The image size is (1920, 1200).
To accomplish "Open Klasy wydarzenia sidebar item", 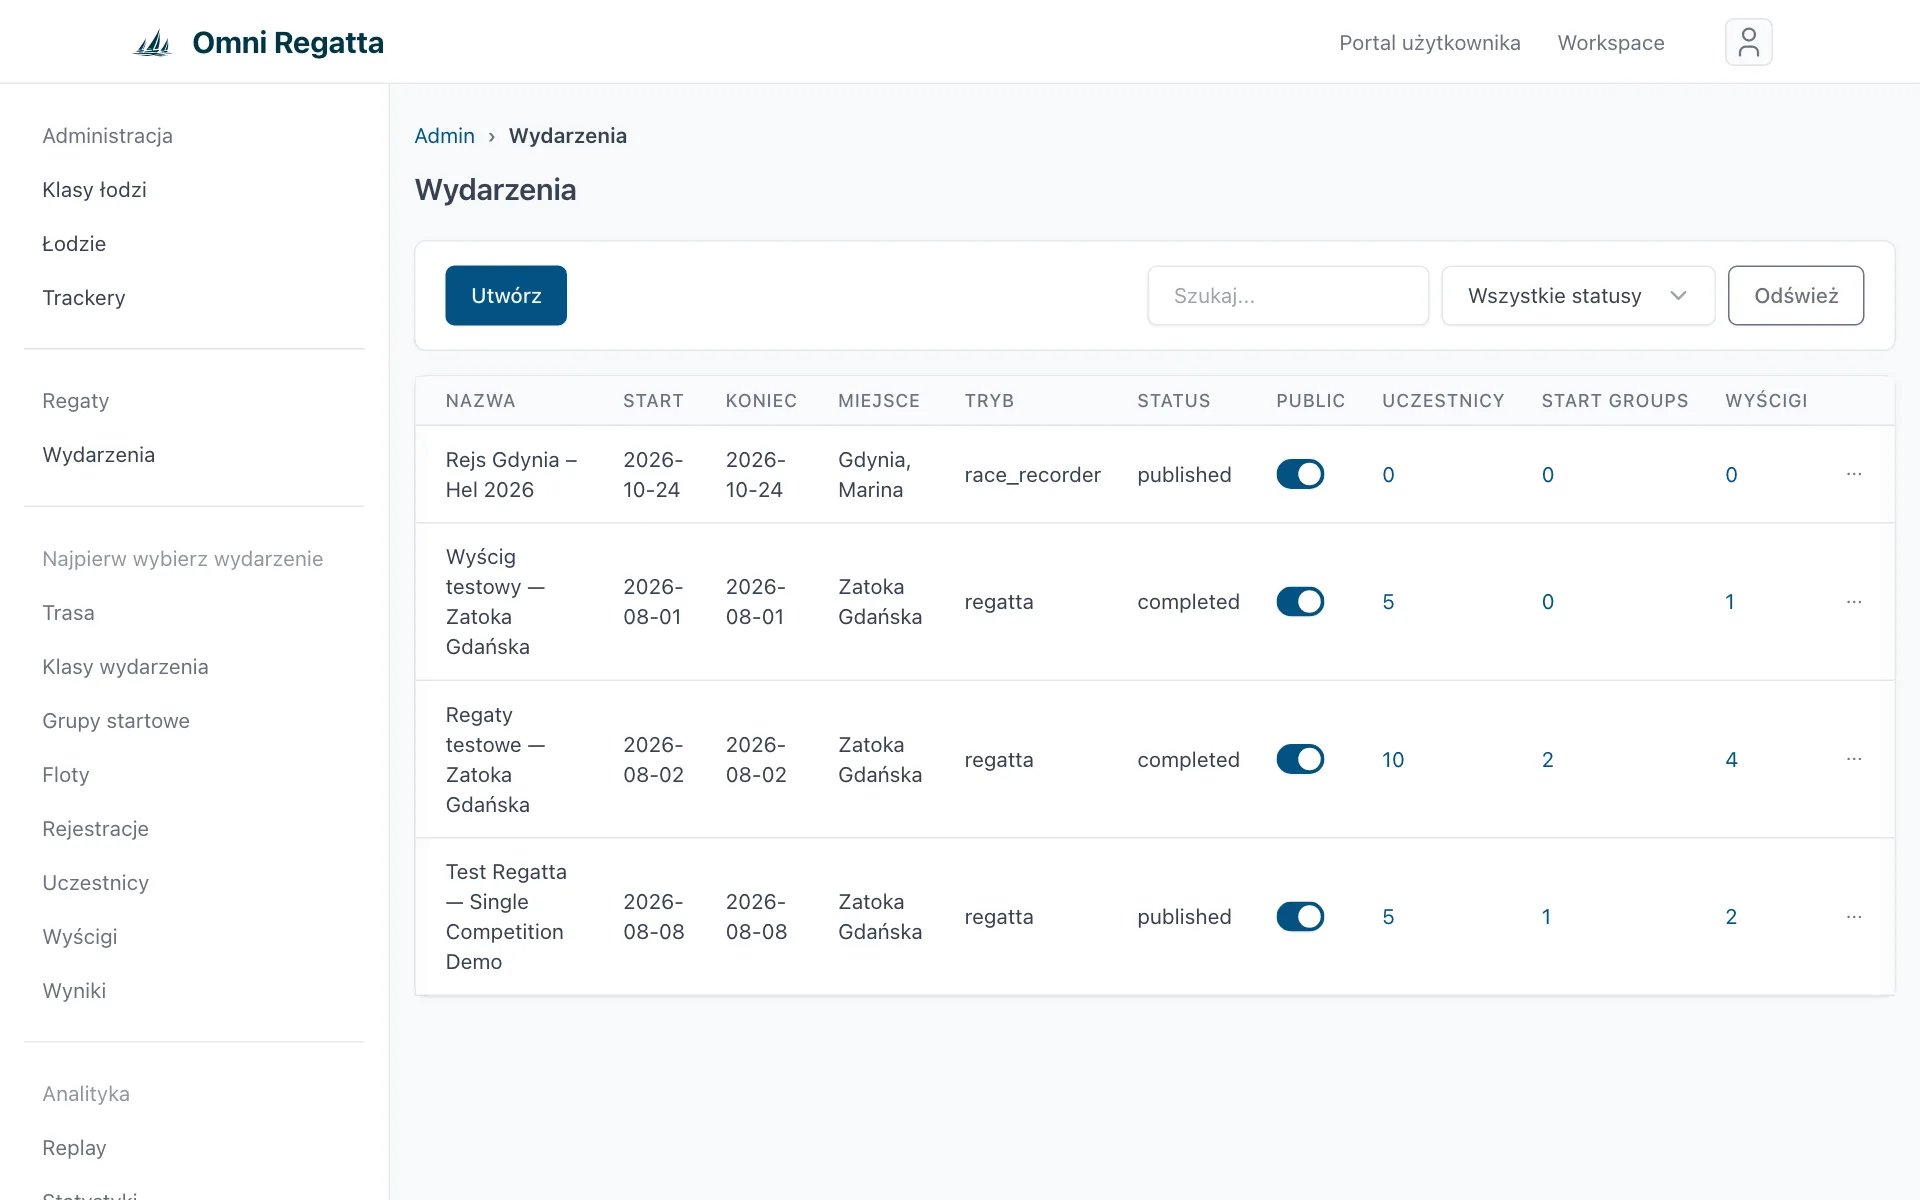I will click(x=125, y=667).
